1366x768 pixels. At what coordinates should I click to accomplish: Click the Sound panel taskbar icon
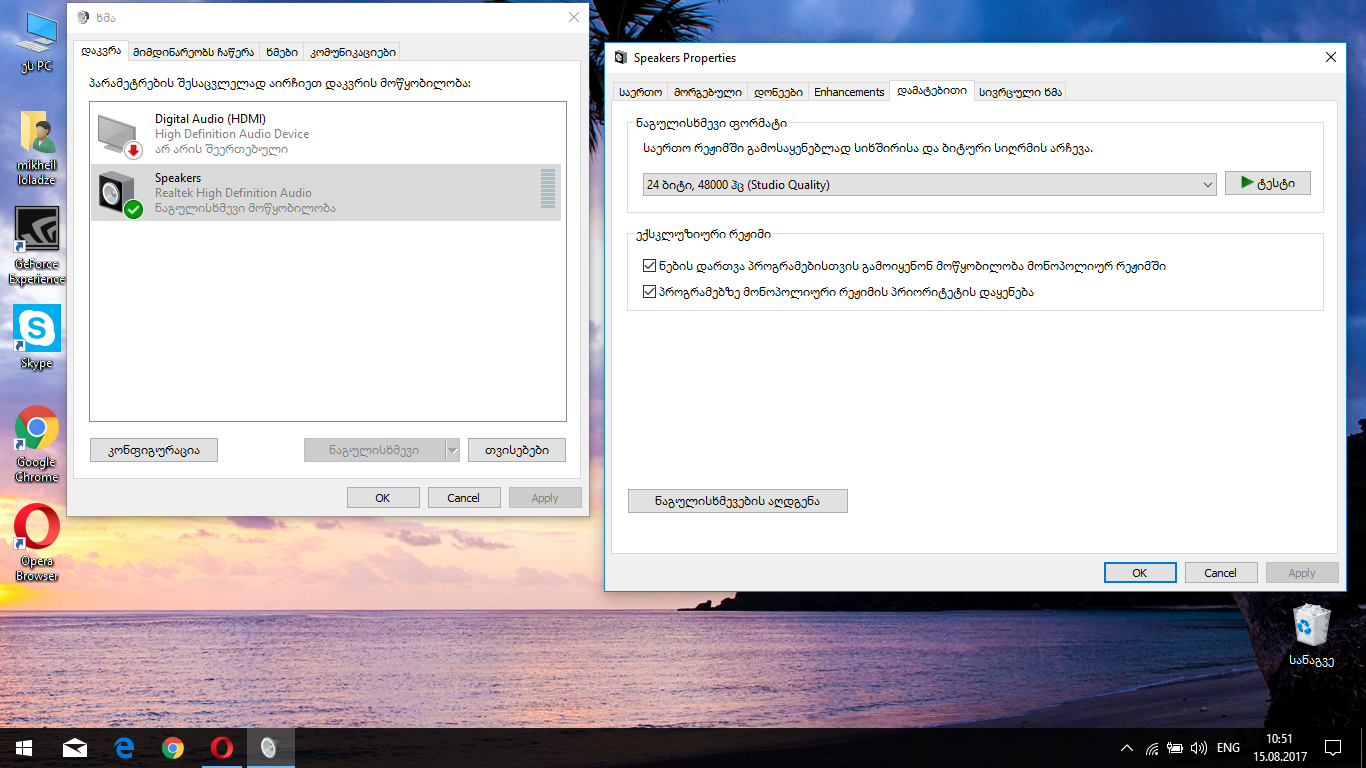(271, 747)
